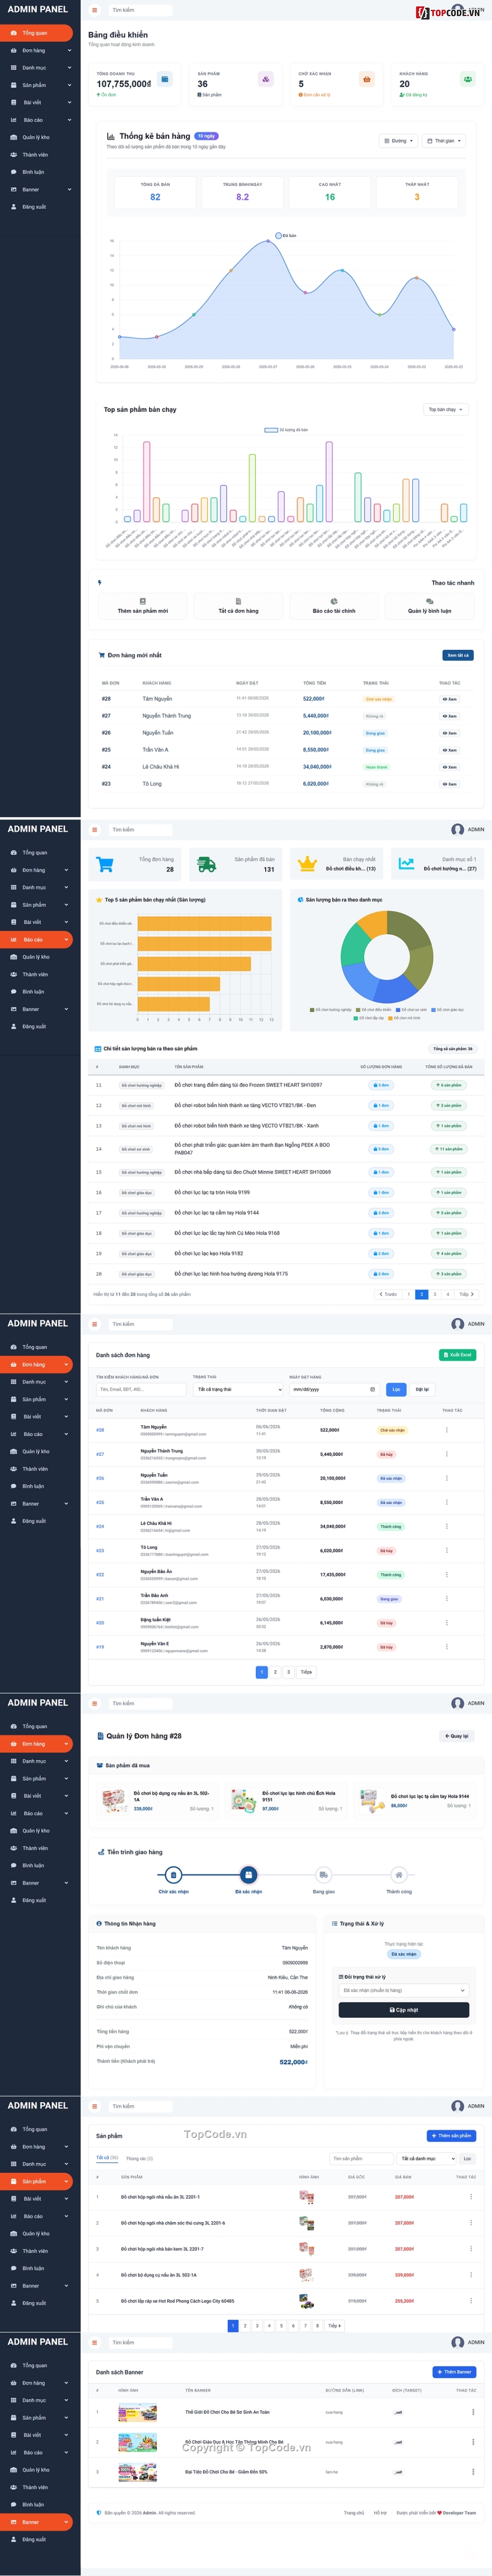Open the three-dot menu for order #24 in order list

click(x=446, y=1526)
